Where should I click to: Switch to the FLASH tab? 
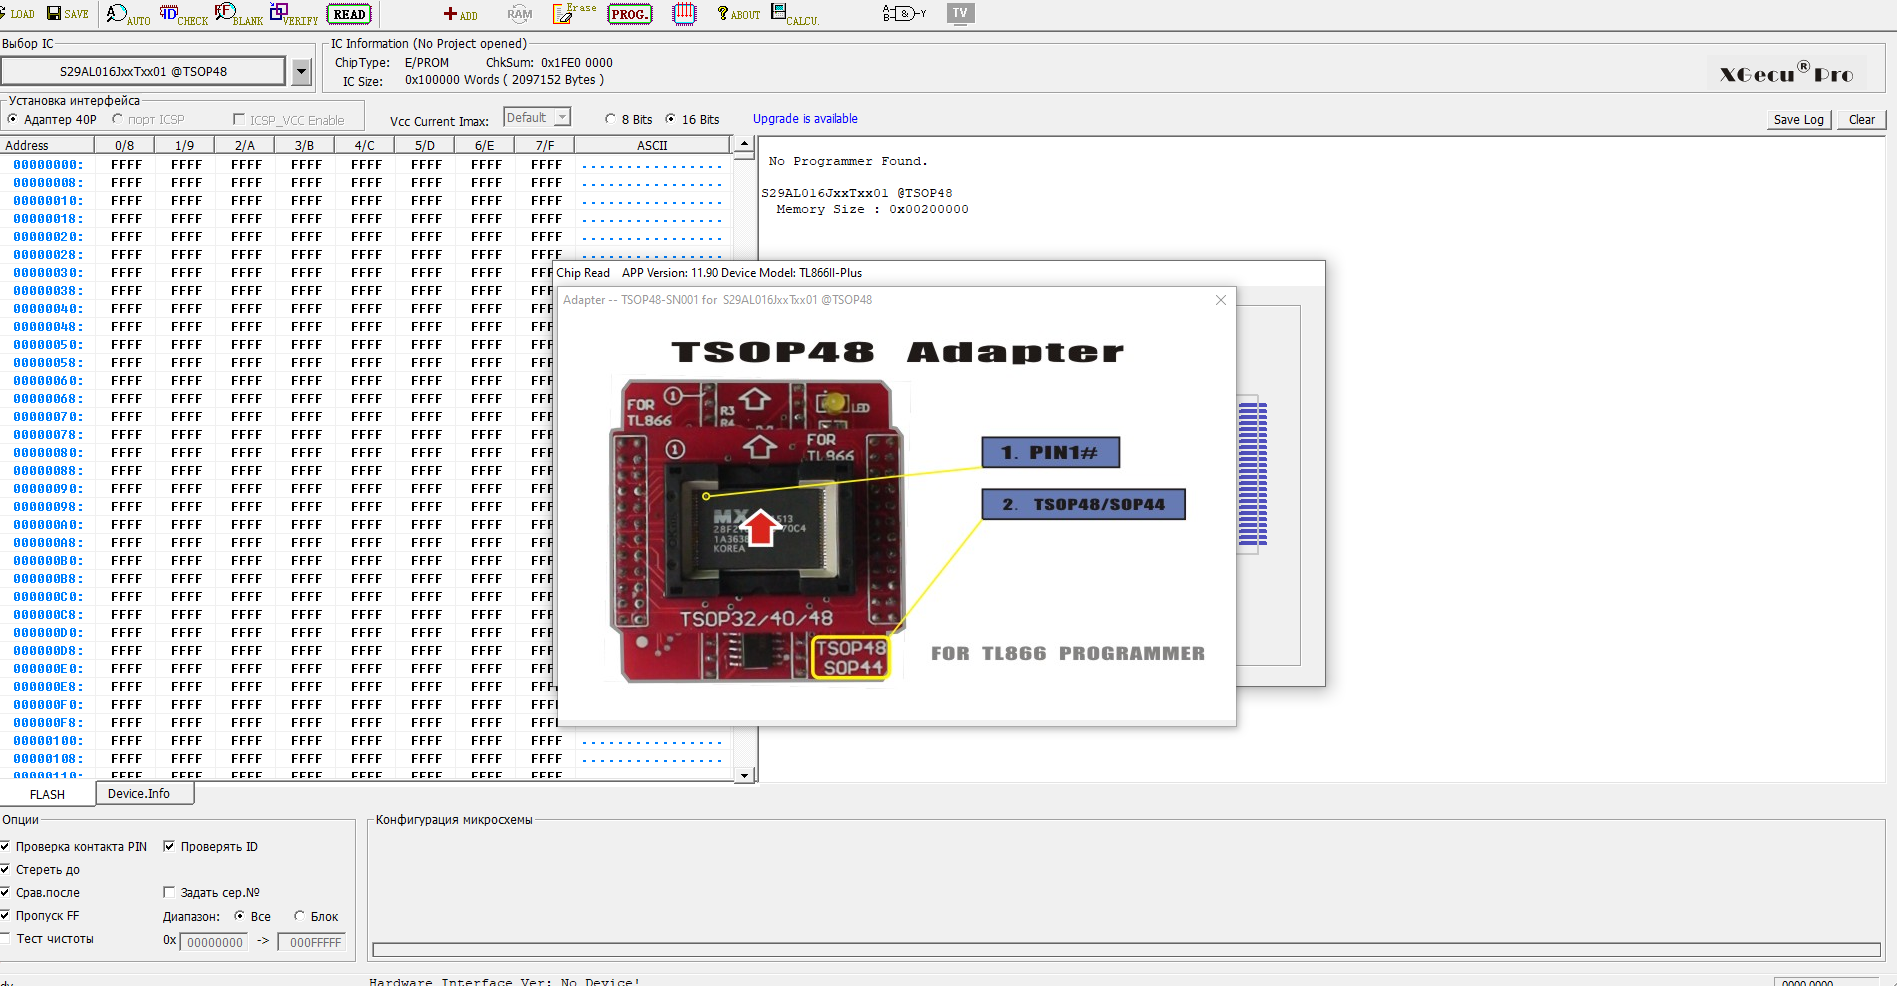[47, 794]
